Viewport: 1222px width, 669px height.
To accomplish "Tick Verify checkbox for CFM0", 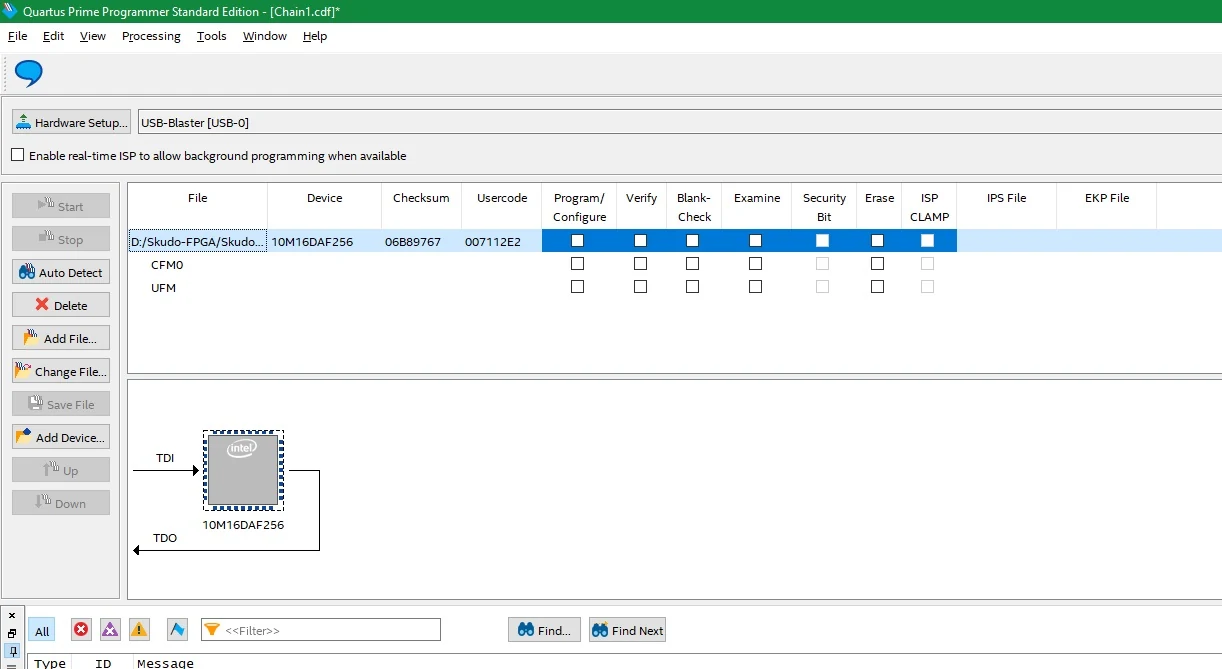I will click(640, 264).
